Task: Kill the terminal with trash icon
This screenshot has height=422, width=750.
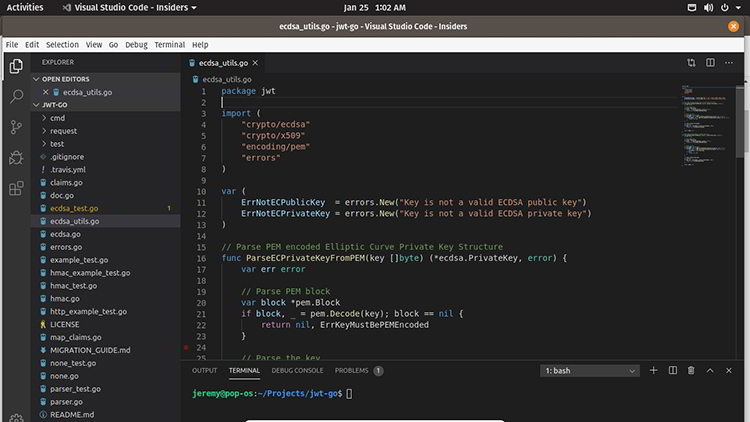Action: pyautogui.click(x=690, y=370)
